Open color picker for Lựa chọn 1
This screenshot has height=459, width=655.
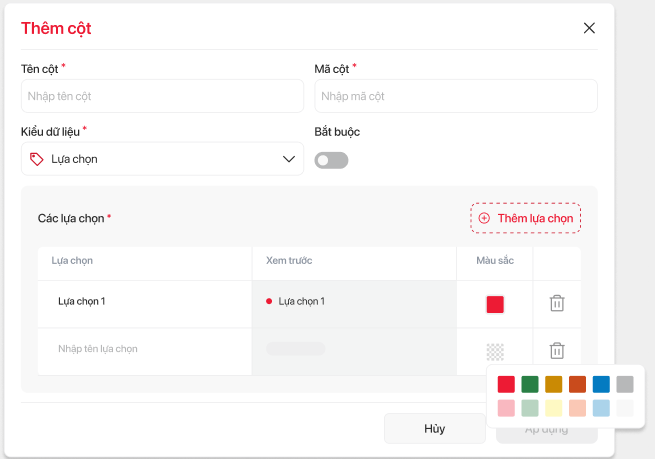pos(495,304)
